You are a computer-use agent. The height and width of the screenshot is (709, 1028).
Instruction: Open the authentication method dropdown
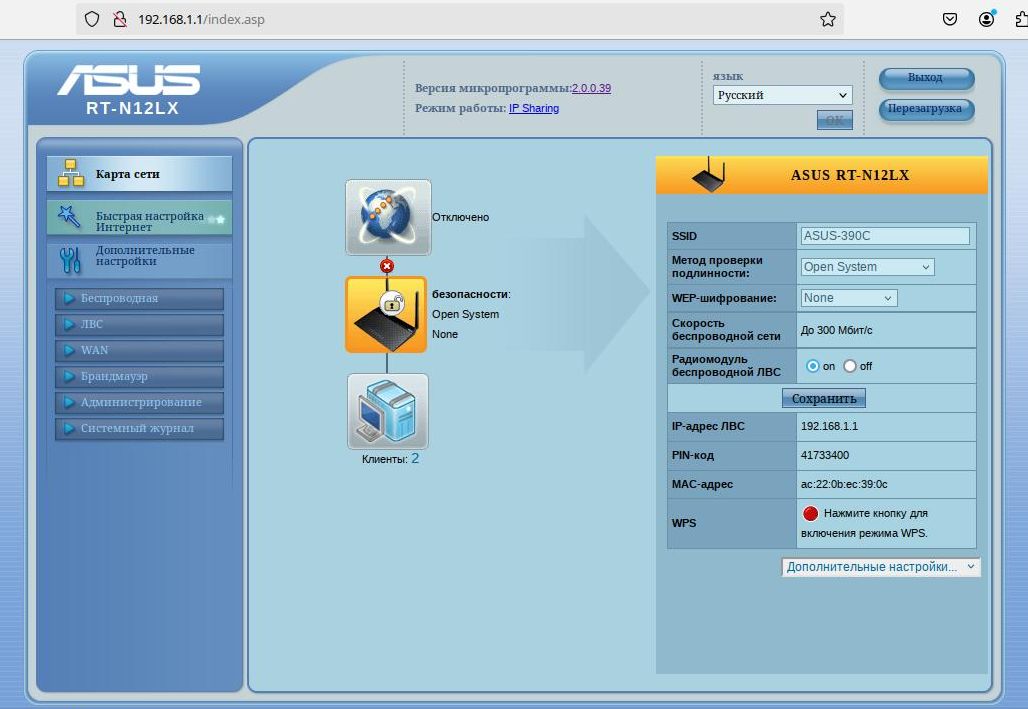click(867, 267)
